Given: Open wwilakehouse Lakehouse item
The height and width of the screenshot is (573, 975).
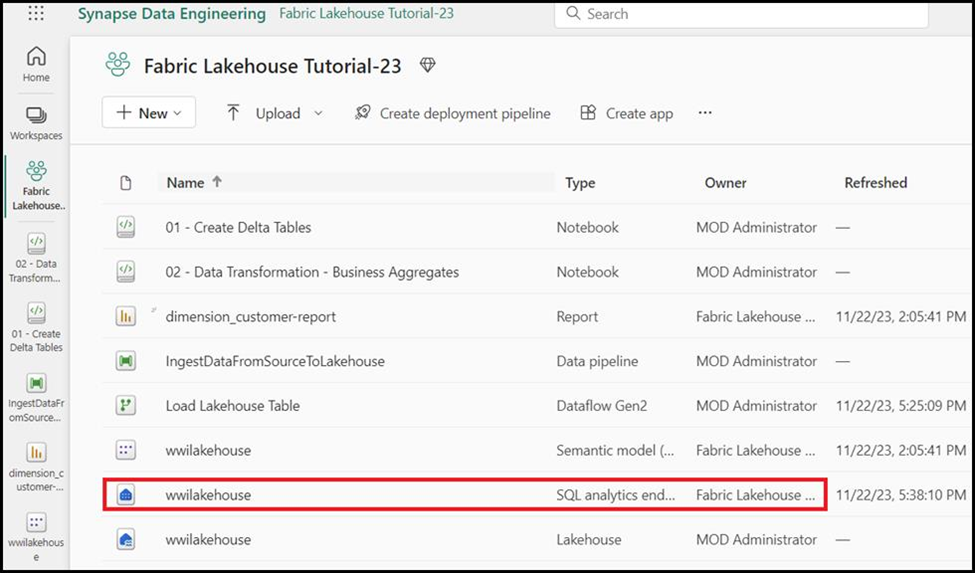Looking at the screenshot, I should click(x=208, y=539).
